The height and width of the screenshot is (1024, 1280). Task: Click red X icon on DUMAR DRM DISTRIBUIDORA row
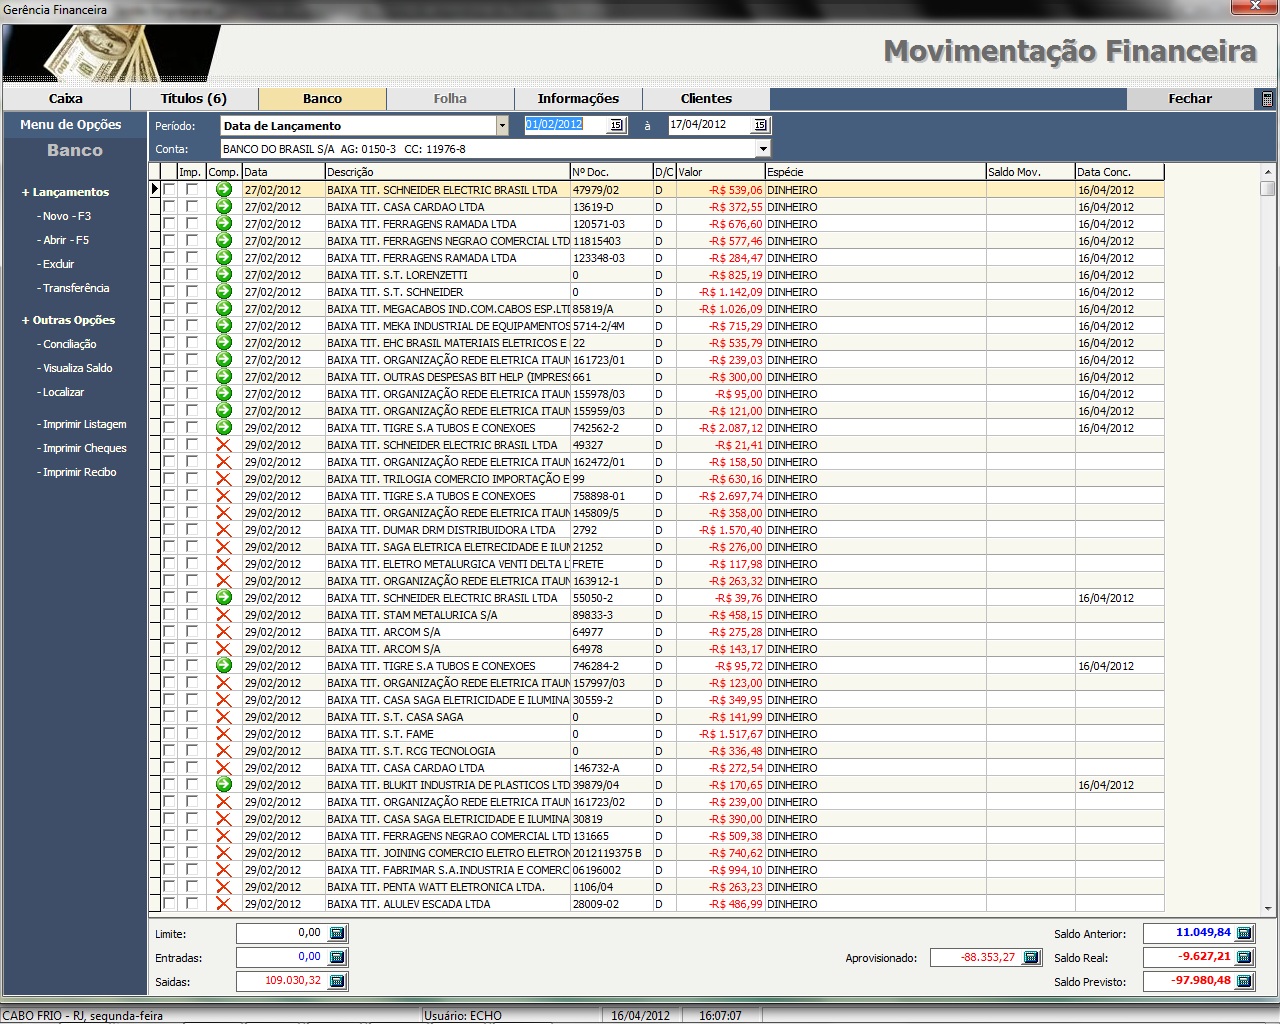pyautogui.click(x=224, y=530)
